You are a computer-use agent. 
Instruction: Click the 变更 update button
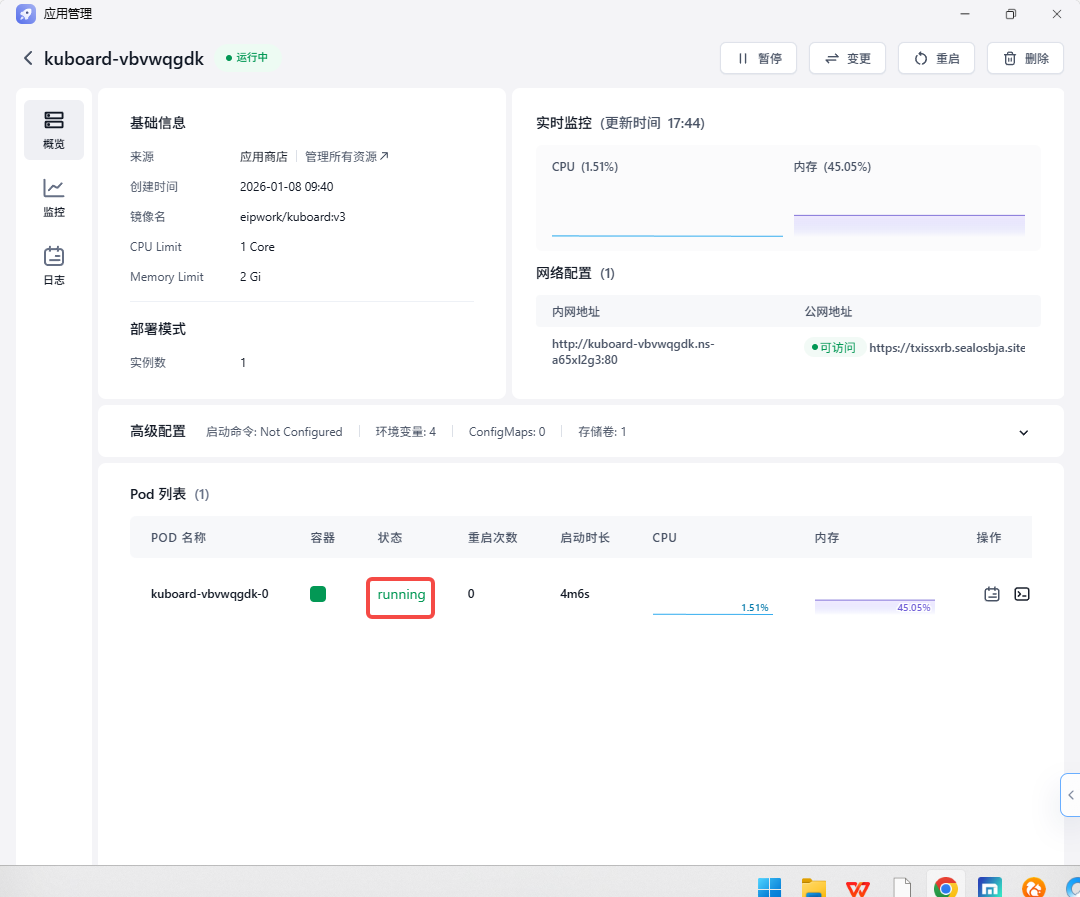(x=847, y=59)
